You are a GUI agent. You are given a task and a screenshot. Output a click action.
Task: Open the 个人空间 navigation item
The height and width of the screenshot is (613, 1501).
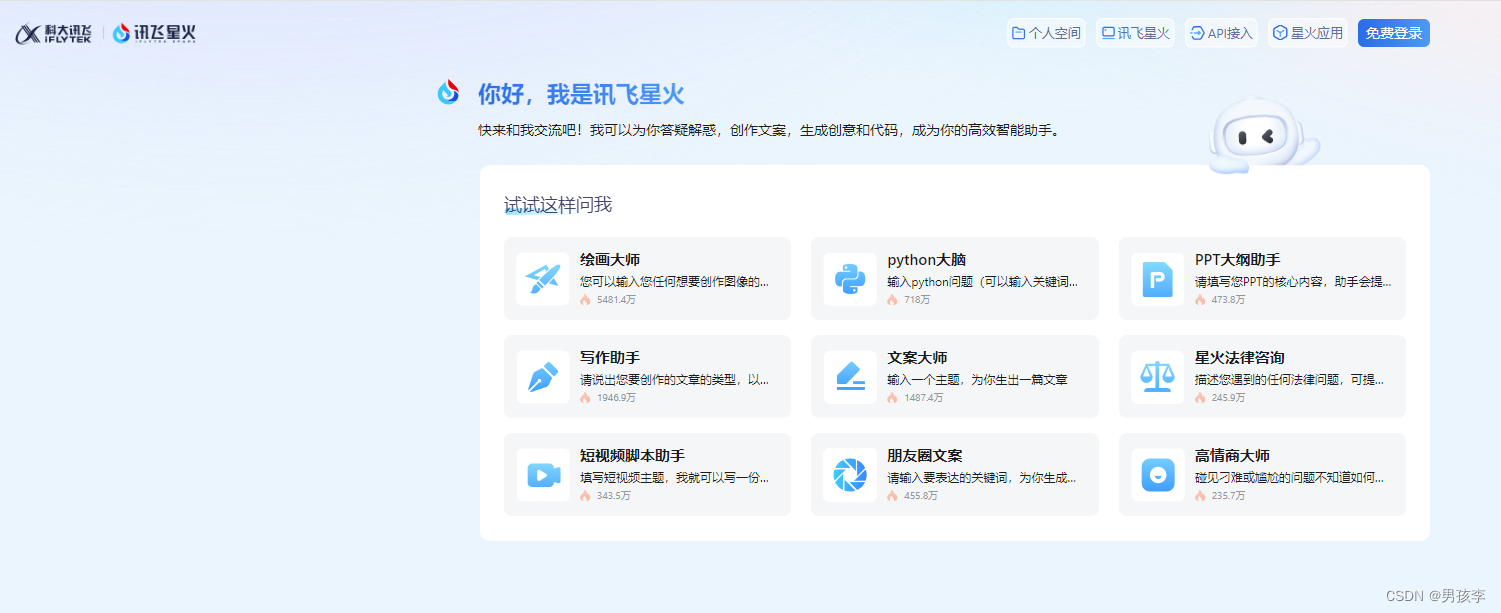pyautogui.click(x=1046, y=33)
